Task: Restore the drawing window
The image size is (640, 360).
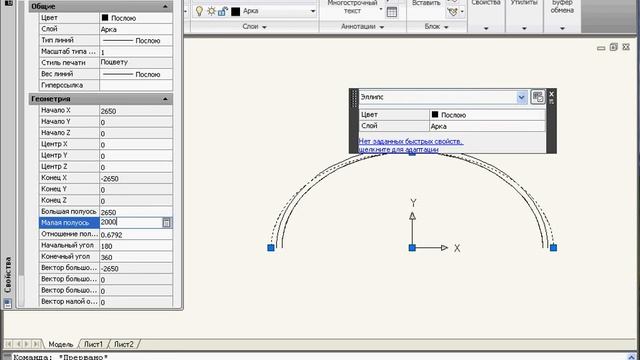Action: [613, 47]
